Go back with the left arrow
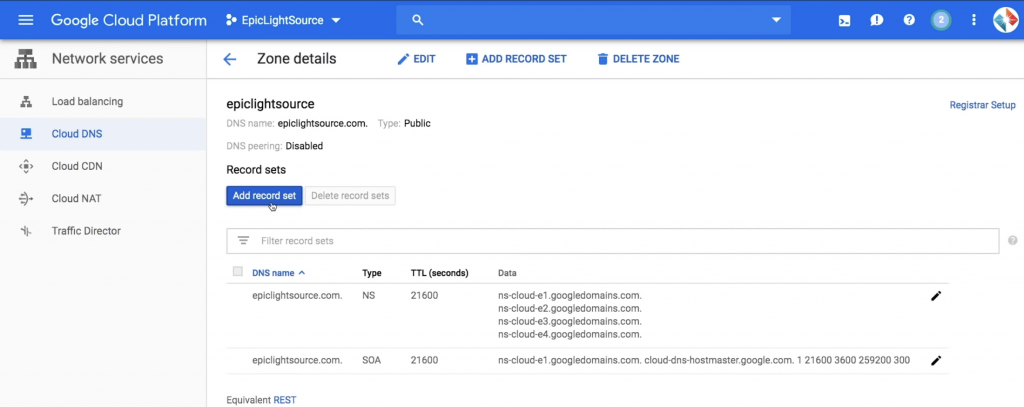This screenshot has width=1024, height=407. click(229, 59)
